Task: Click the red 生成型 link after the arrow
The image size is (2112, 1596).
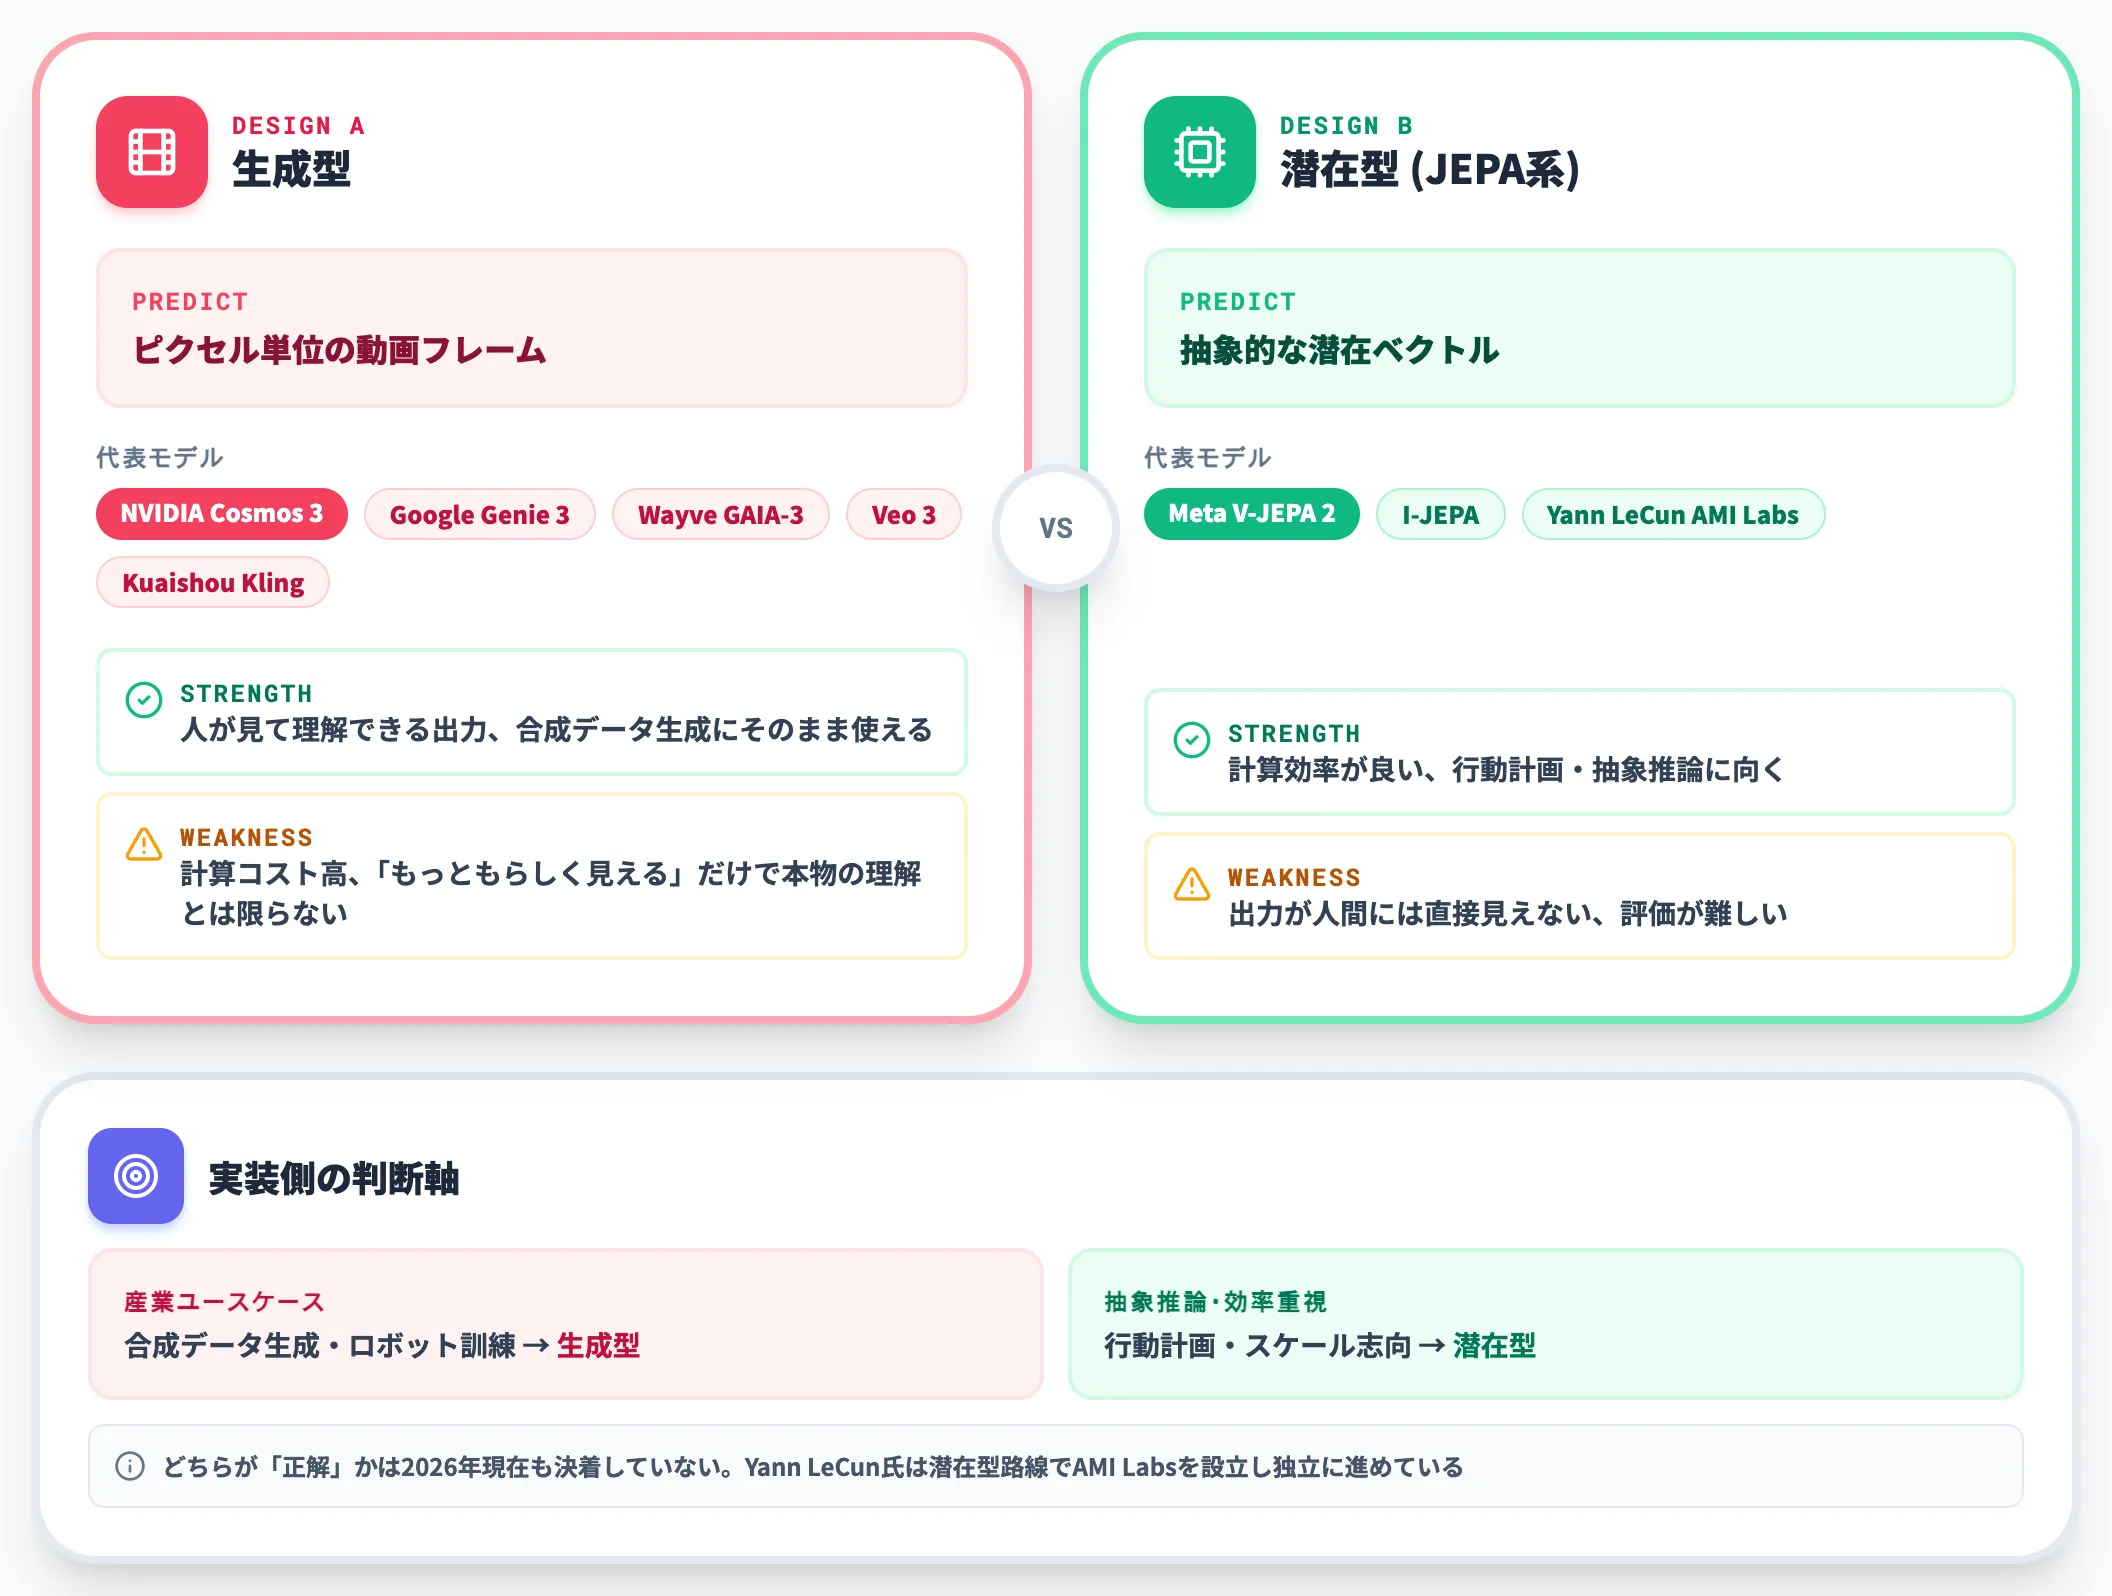Action: 598,1346
